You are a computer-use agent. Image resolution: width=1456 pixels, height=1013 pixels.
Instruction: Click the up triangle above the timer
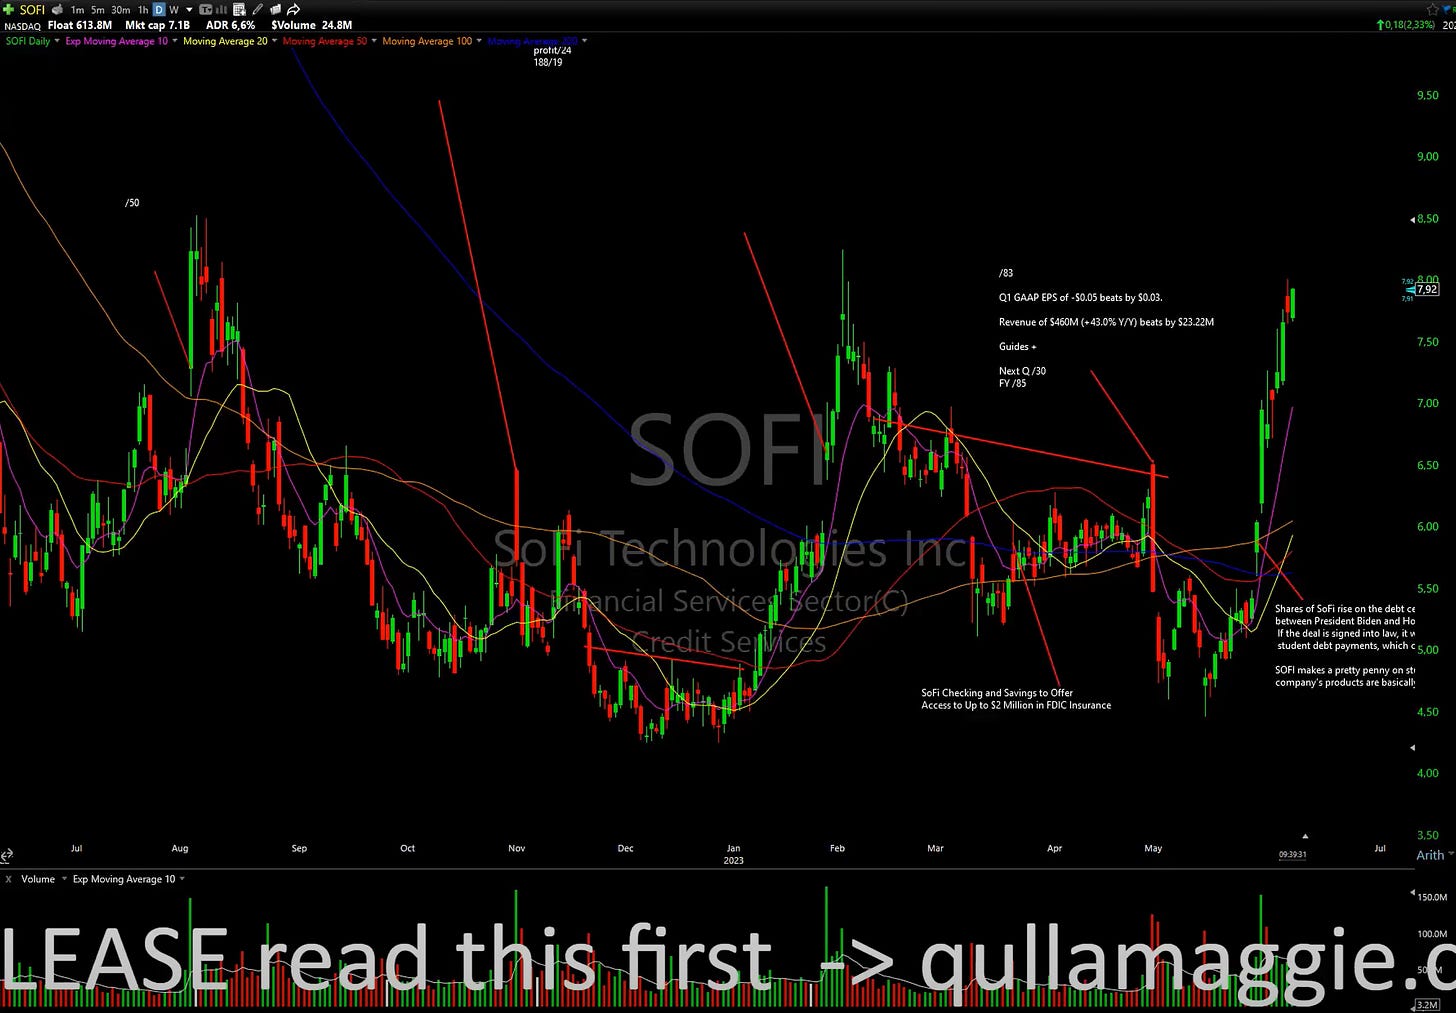[x=1305, y=836]
